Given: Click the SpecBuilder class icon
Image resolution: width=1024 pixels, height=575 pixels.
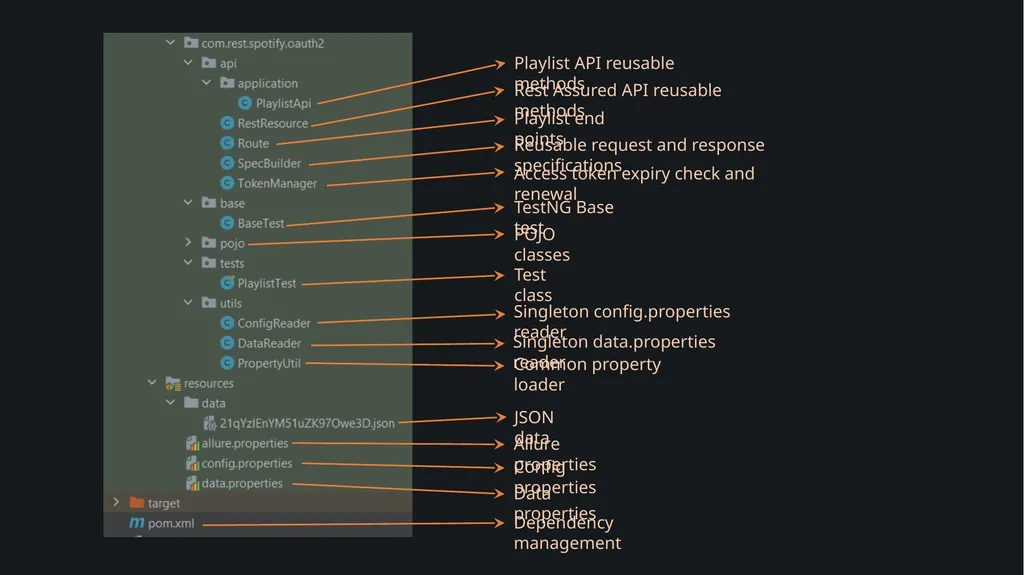Looking at the screenshot, I should [x=227, y=163].
